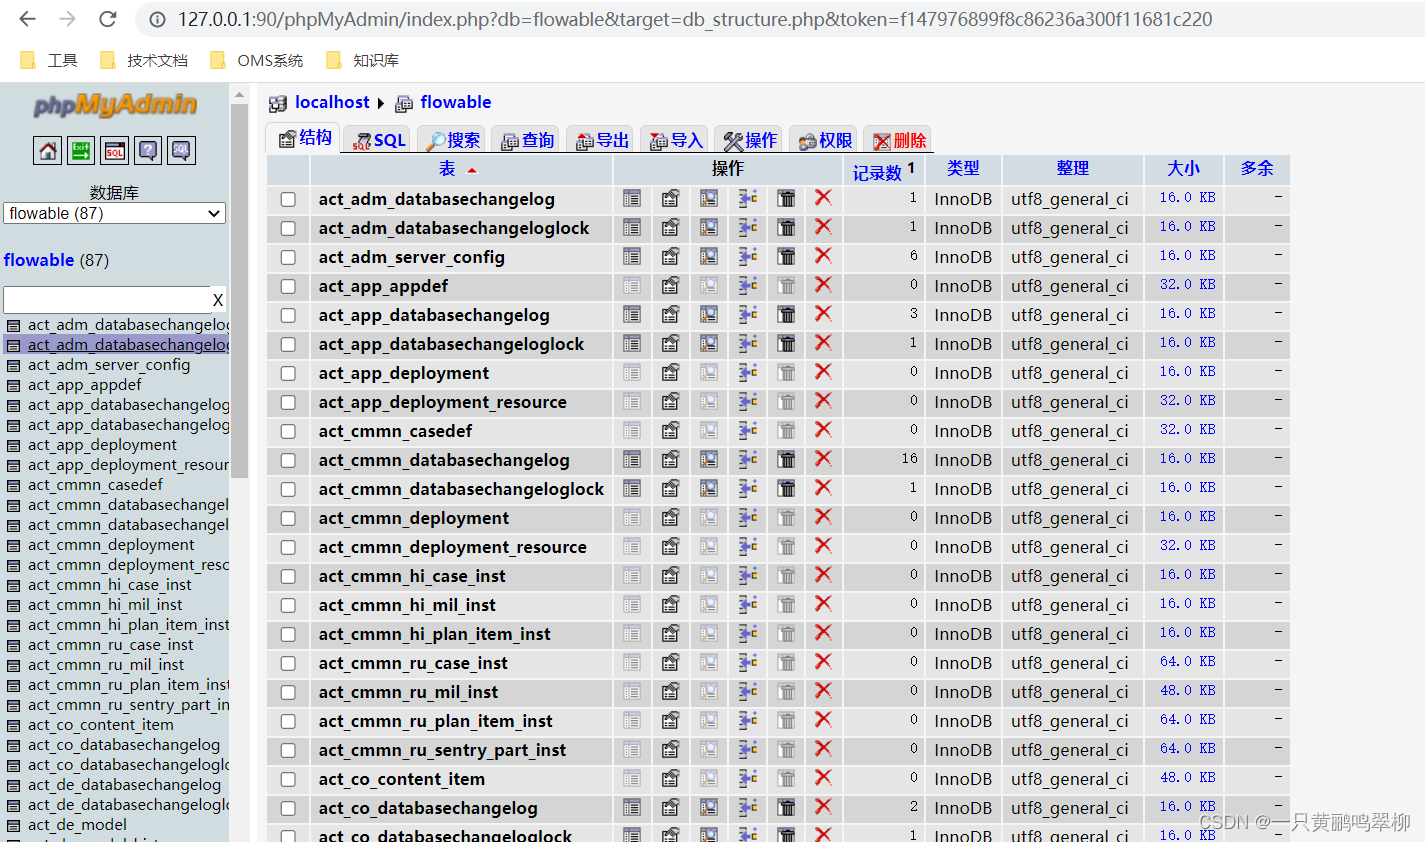Switch to the 查询 query tab
The image size is (1425, 842).
[x=527, y=141]
